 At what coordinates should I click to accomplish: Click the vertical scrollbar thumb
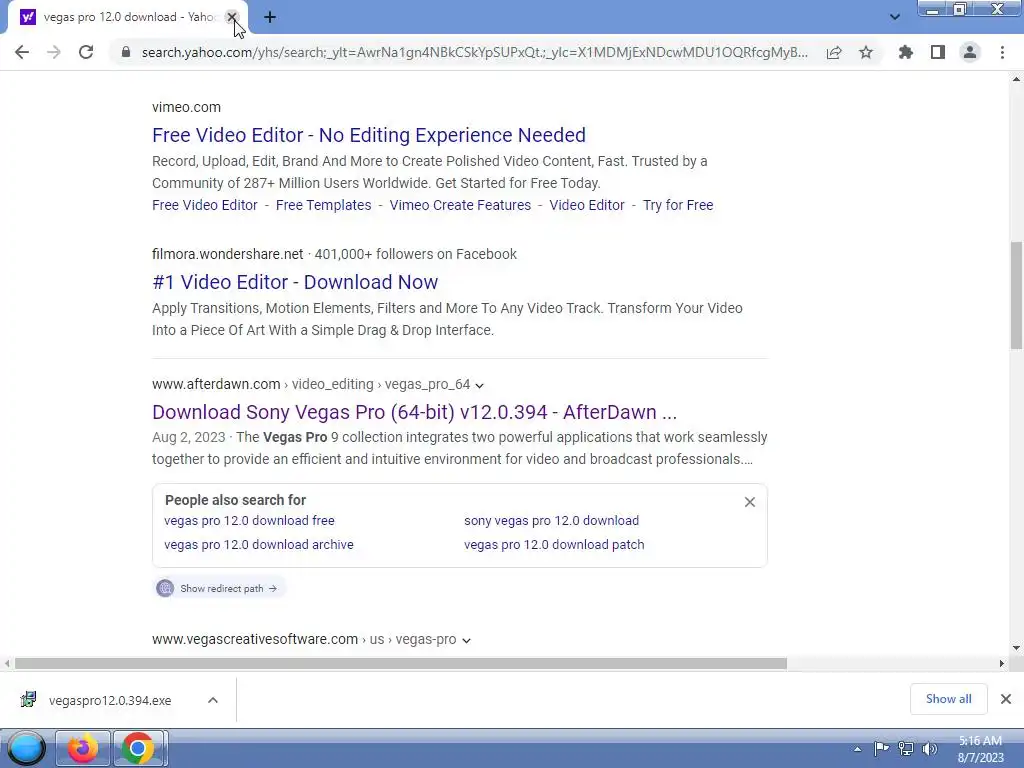[x=1016, y=295]
